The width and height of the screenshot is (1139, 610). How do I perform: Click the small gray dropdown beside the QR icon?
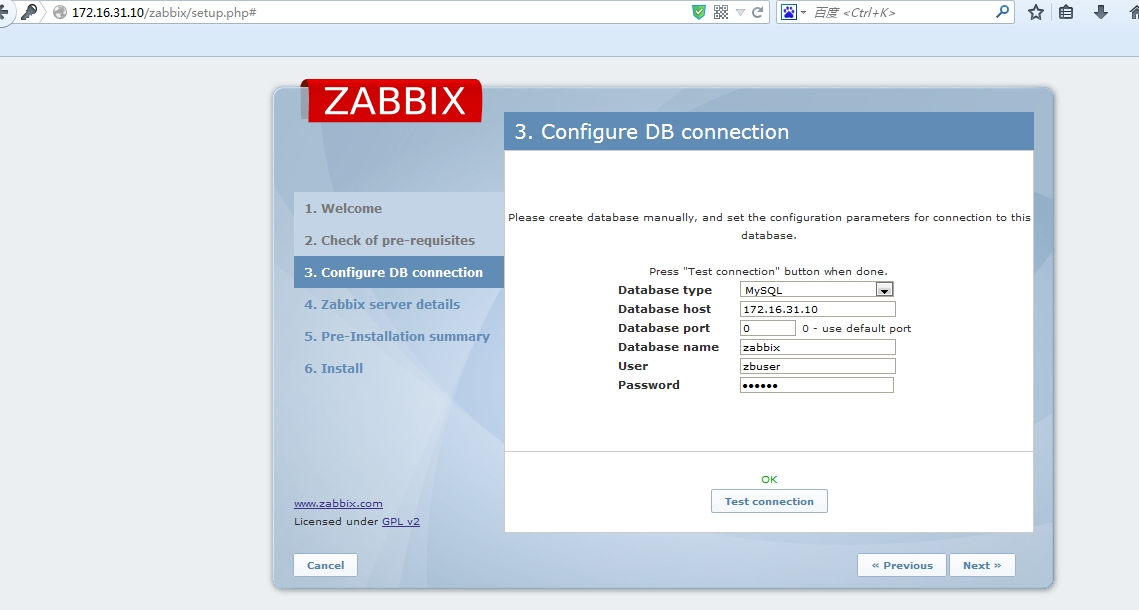pos(739,14)
